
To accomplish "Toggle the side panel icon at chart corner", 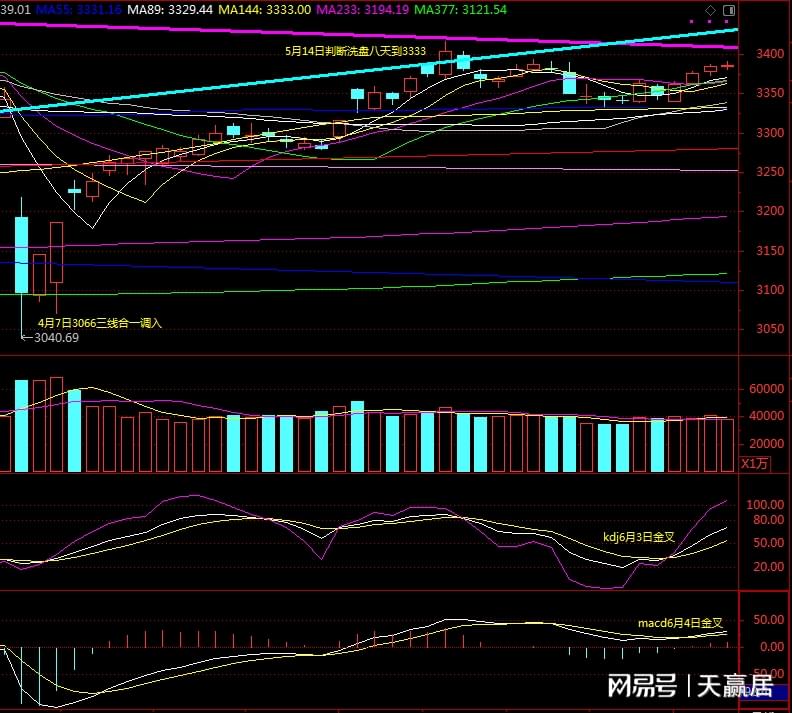I will click(x=729, y=10).
